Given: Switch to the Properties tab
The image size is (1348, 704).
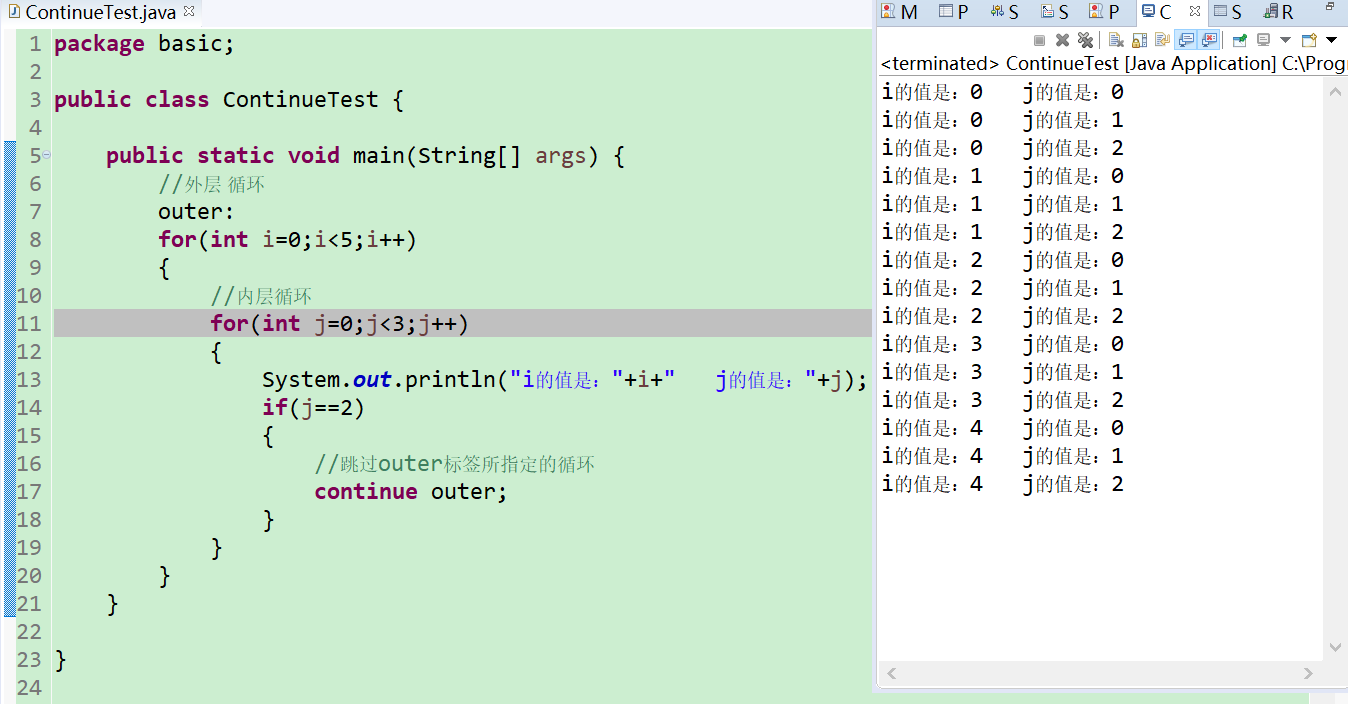Looking at the screenshot, I should click(955, 11).
